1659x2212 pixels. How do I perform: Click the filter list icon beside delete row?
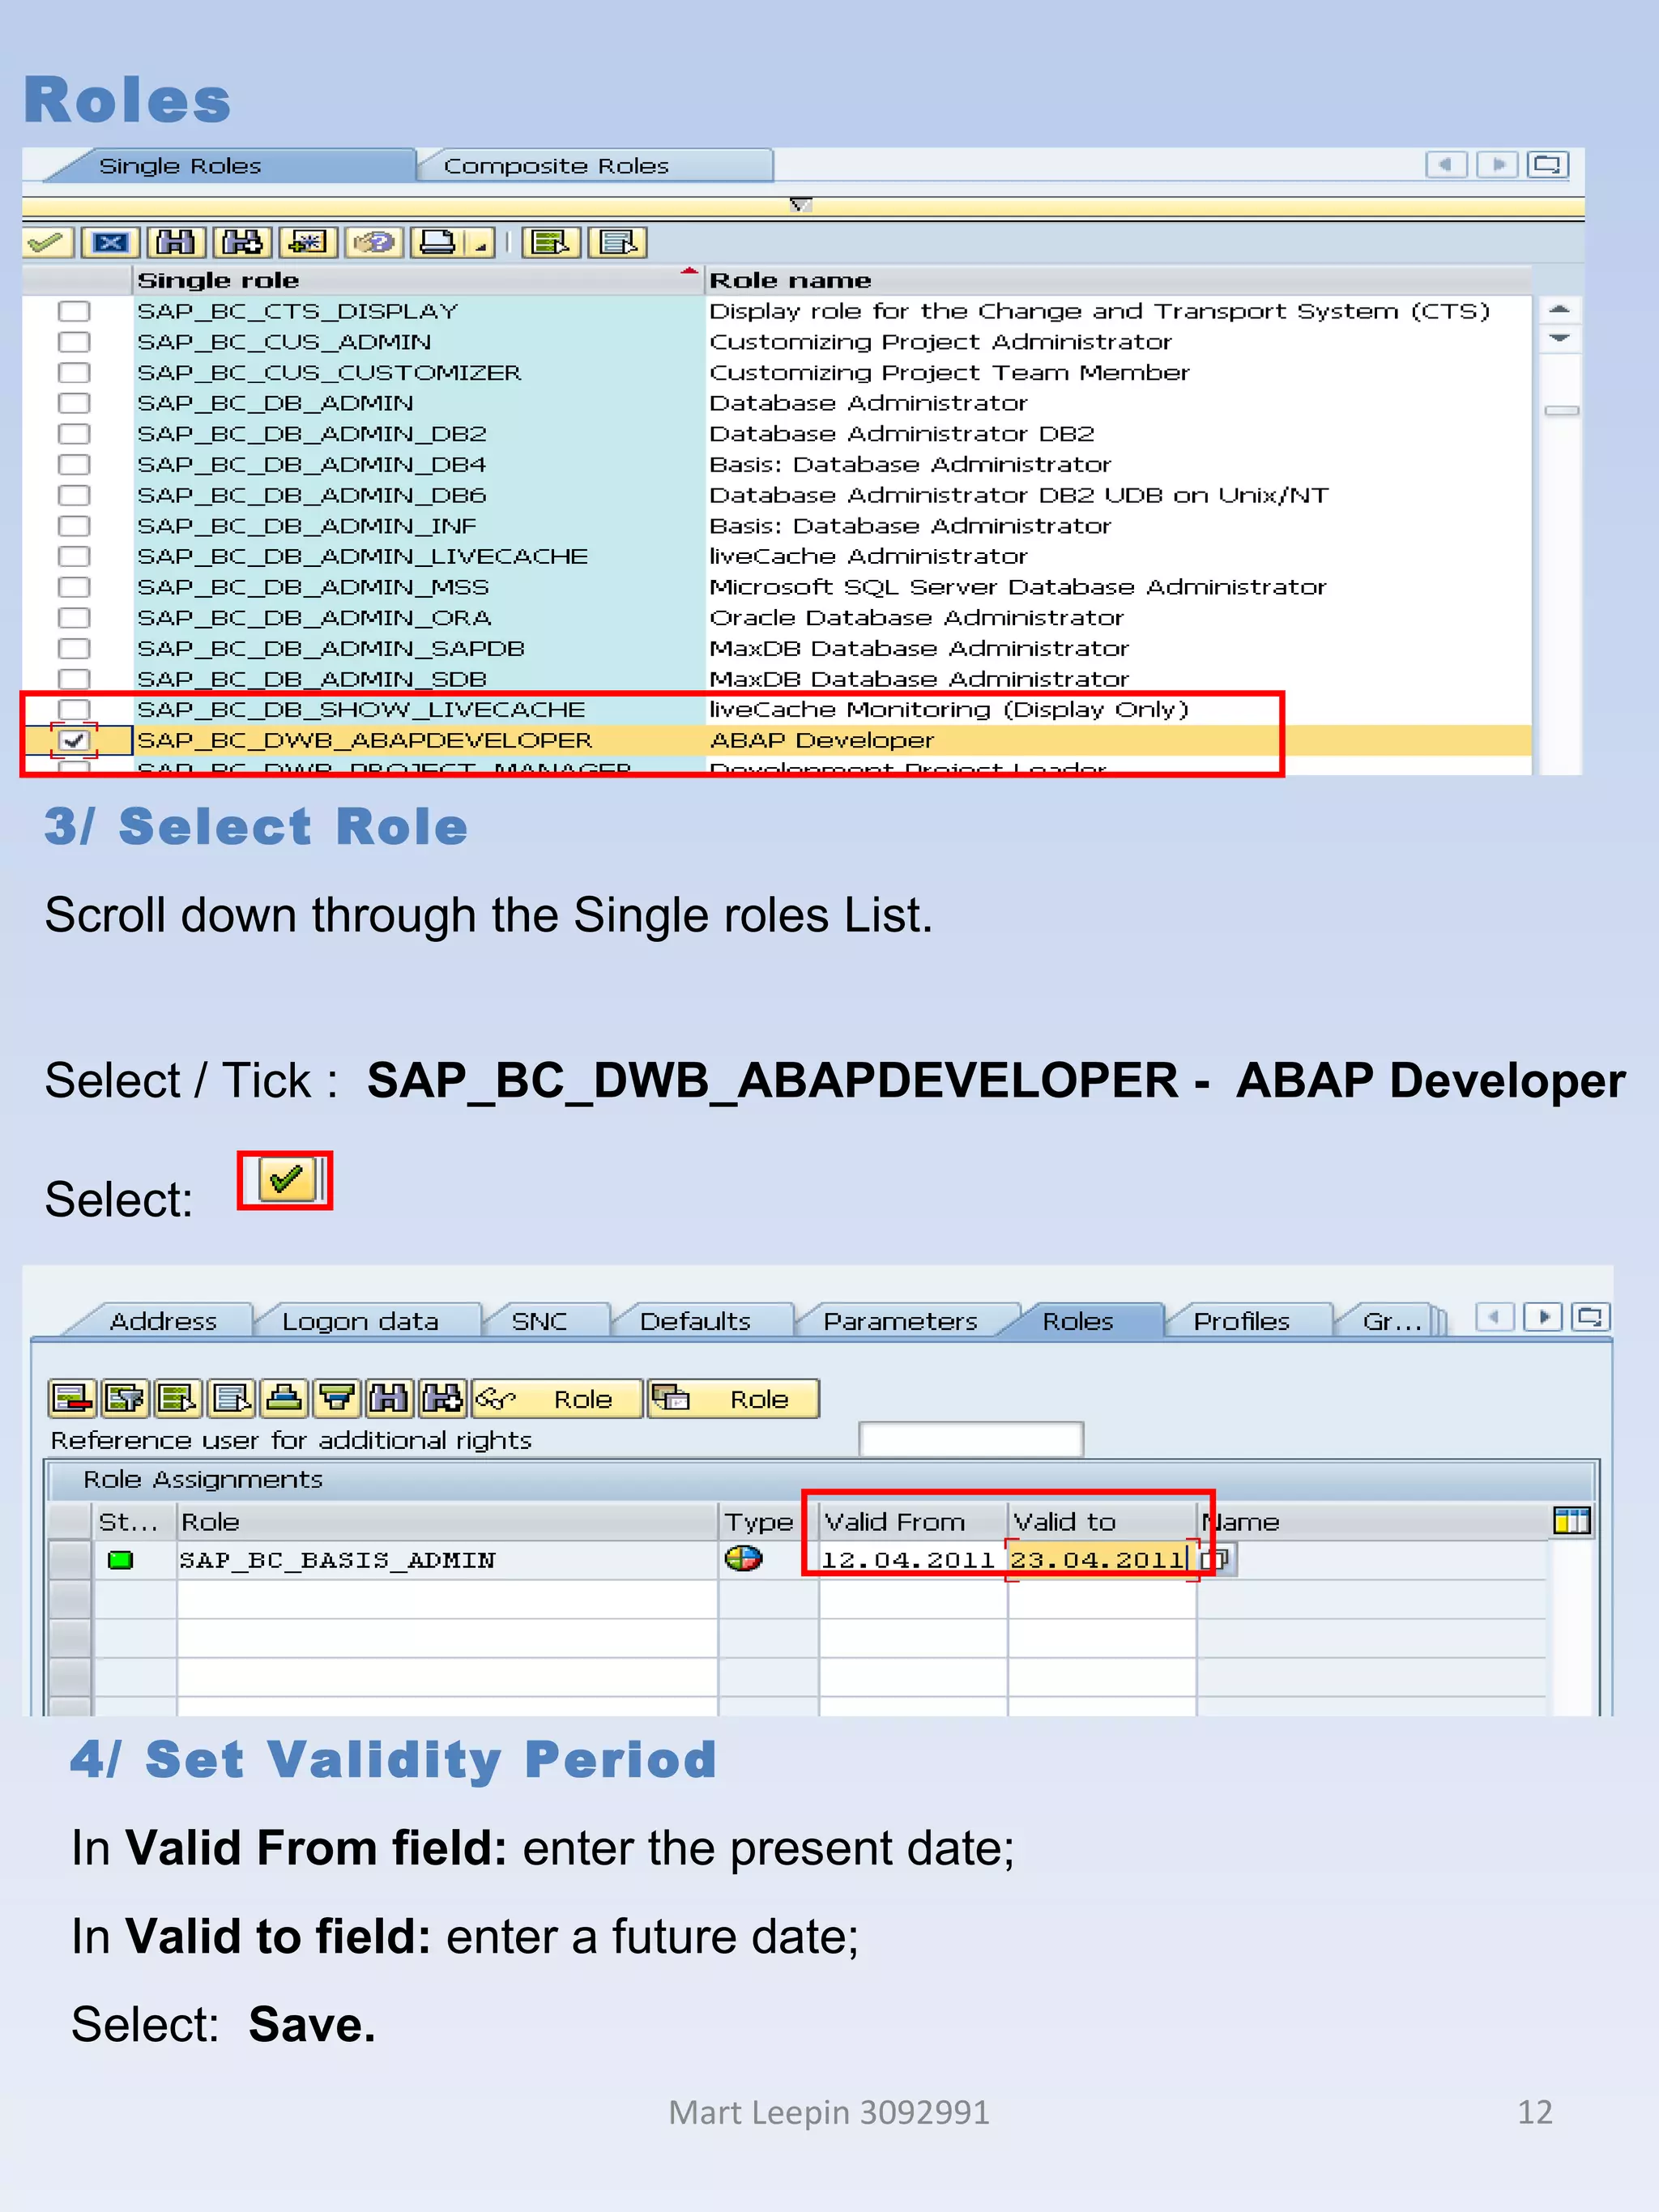(x=125, y=1398)
